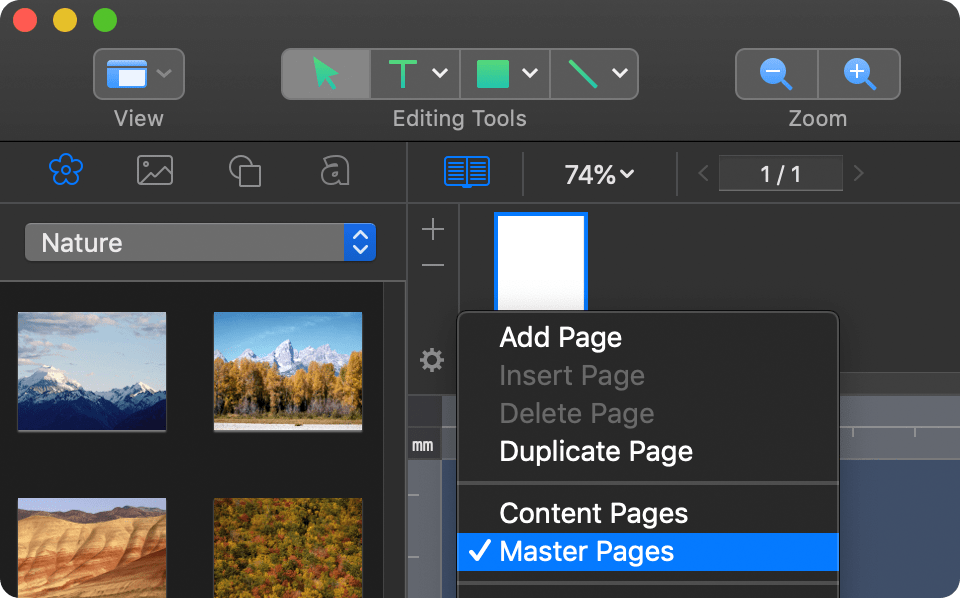The height and width of the screenshot is (598, 960).
Task: Toggle facing pages view with the book icon
Action: 466,171
